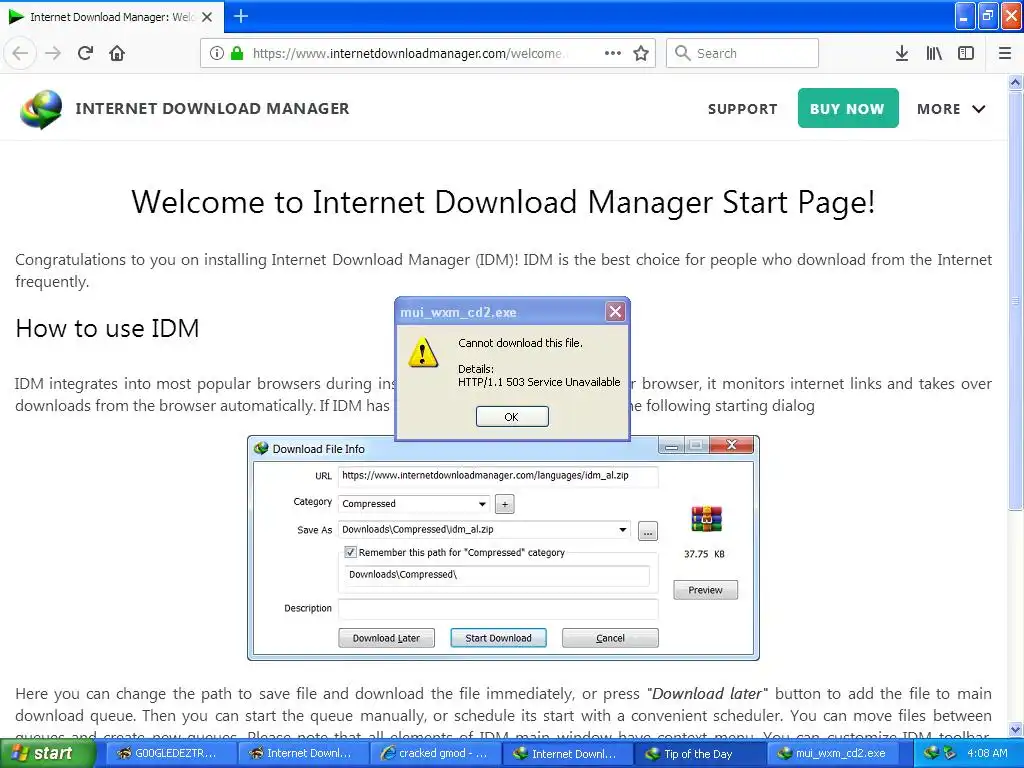Click the HTTP/1.1 503 Service Unavailable text
The height and width of the screenshot is (768, 1024).
(539, 382)
